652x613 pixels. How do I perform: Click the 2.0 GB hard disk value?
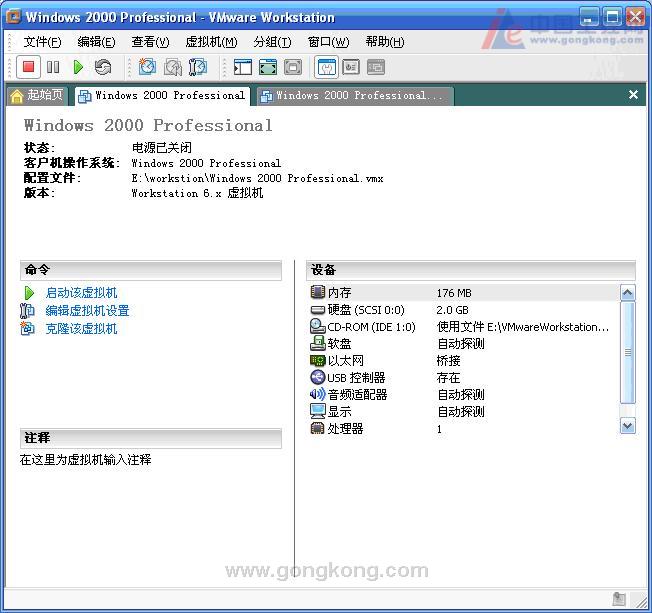452,310
